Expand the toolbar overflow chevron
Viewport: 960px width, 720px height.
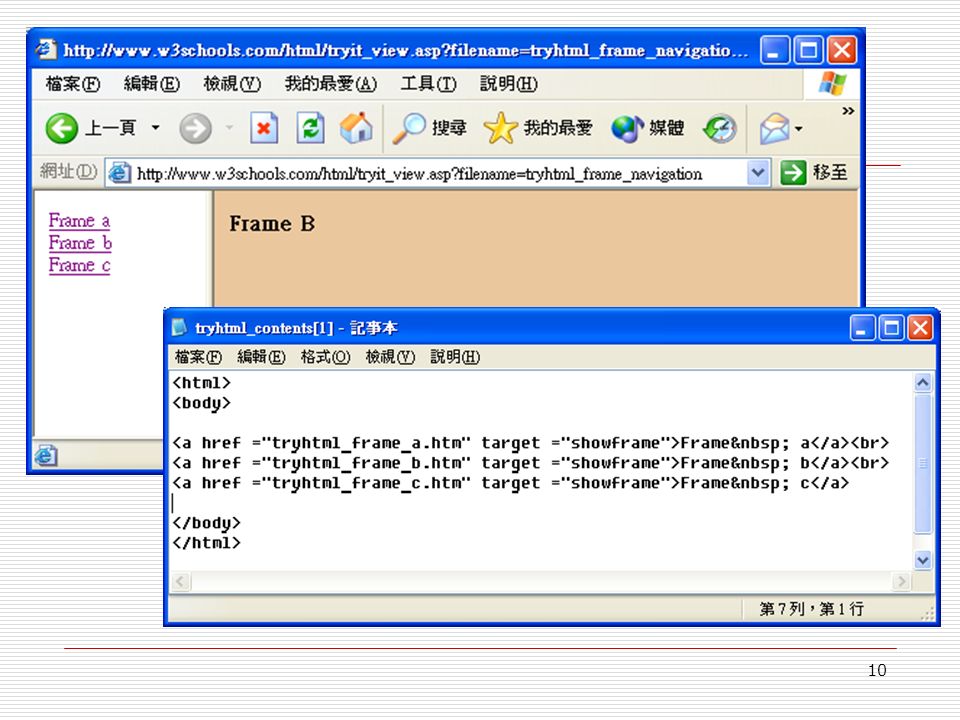click(x=848, y=111)
